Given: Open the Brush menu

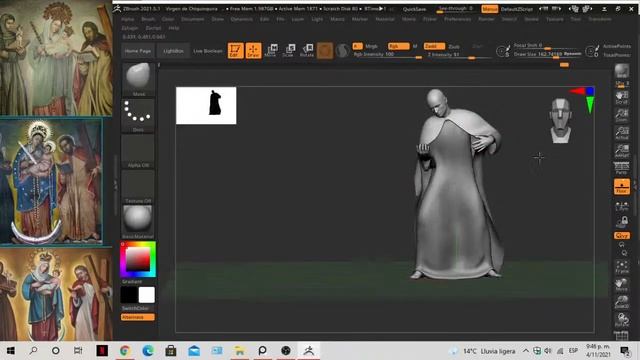Looking at the screenshot, I should pyautogui.click(x=148, y=19).
